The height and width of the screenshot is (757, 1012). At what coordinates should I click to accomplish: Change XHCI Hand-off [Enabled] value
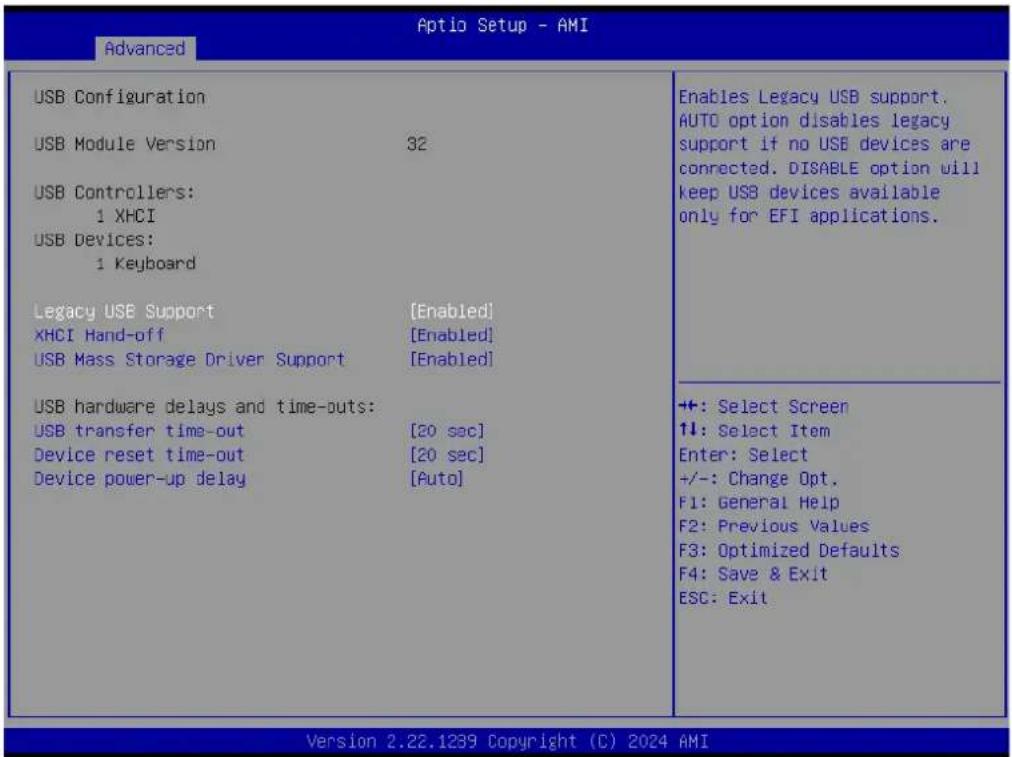pos(451,335)
